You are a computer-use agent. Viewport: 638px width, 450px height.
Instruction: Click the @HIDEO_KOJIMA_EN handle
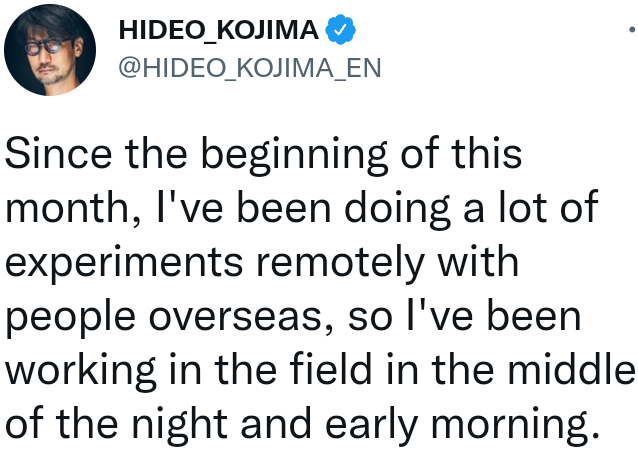250,68
